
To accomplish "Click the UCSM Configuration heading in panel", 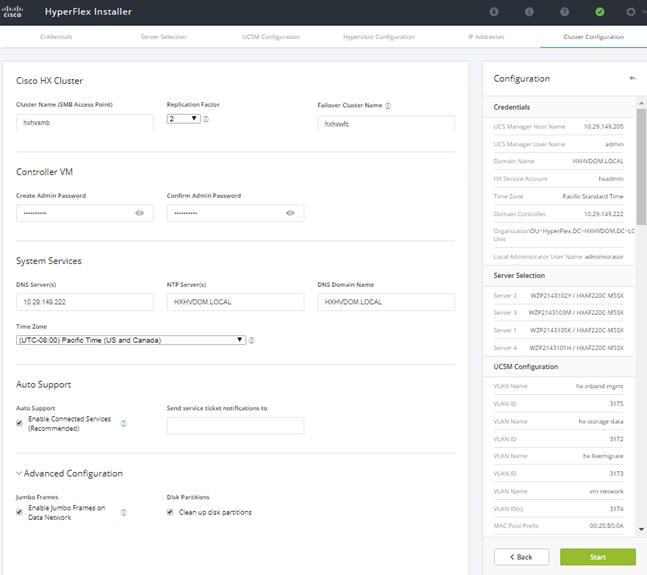I will [x=526, y=367].
